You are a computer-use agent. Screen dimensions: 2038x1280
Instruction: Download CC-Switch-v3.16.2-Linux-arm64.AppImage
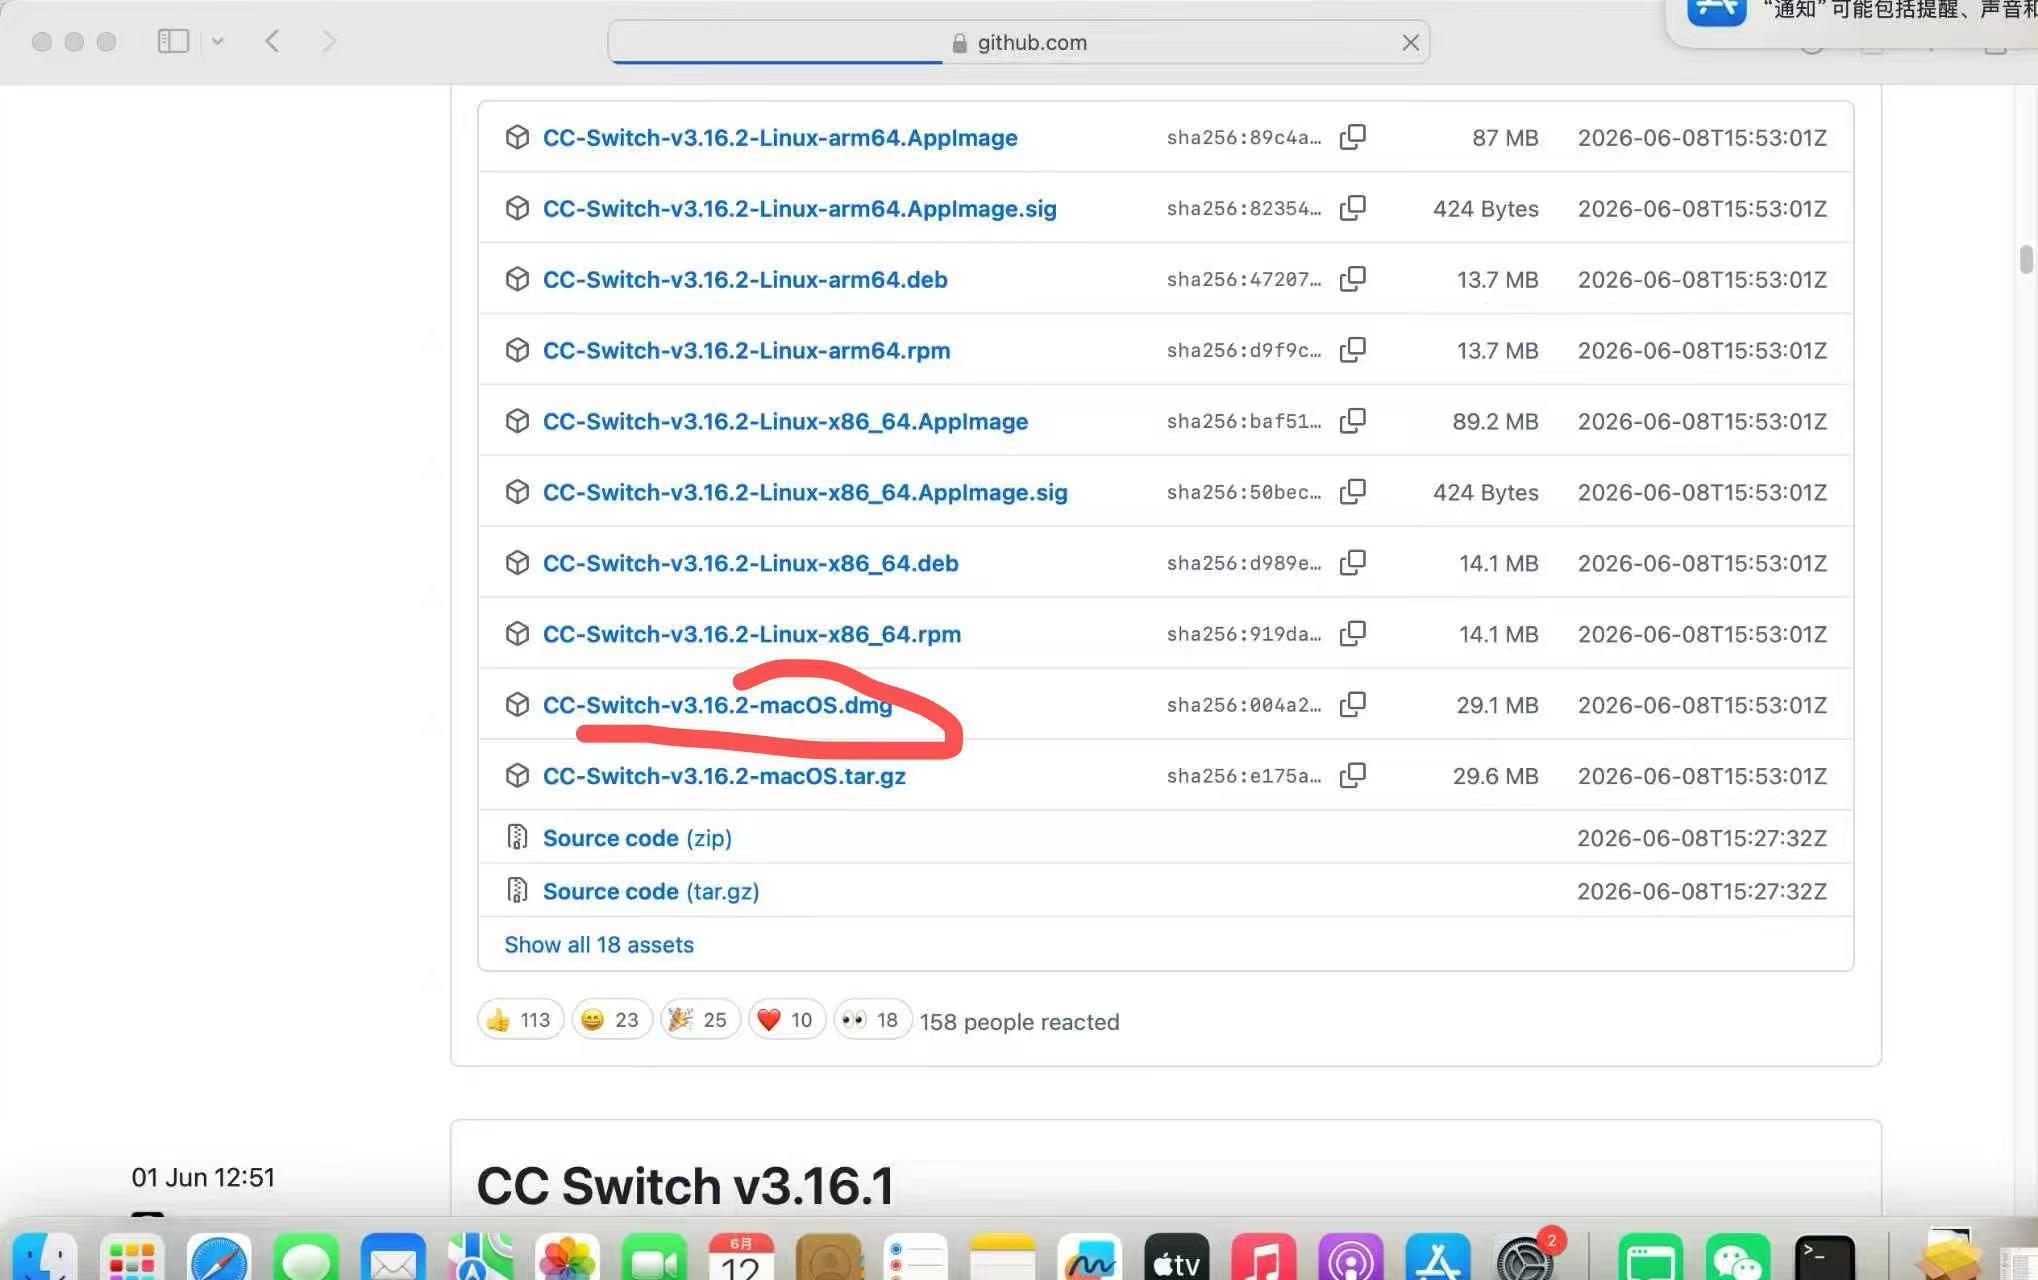780,137
